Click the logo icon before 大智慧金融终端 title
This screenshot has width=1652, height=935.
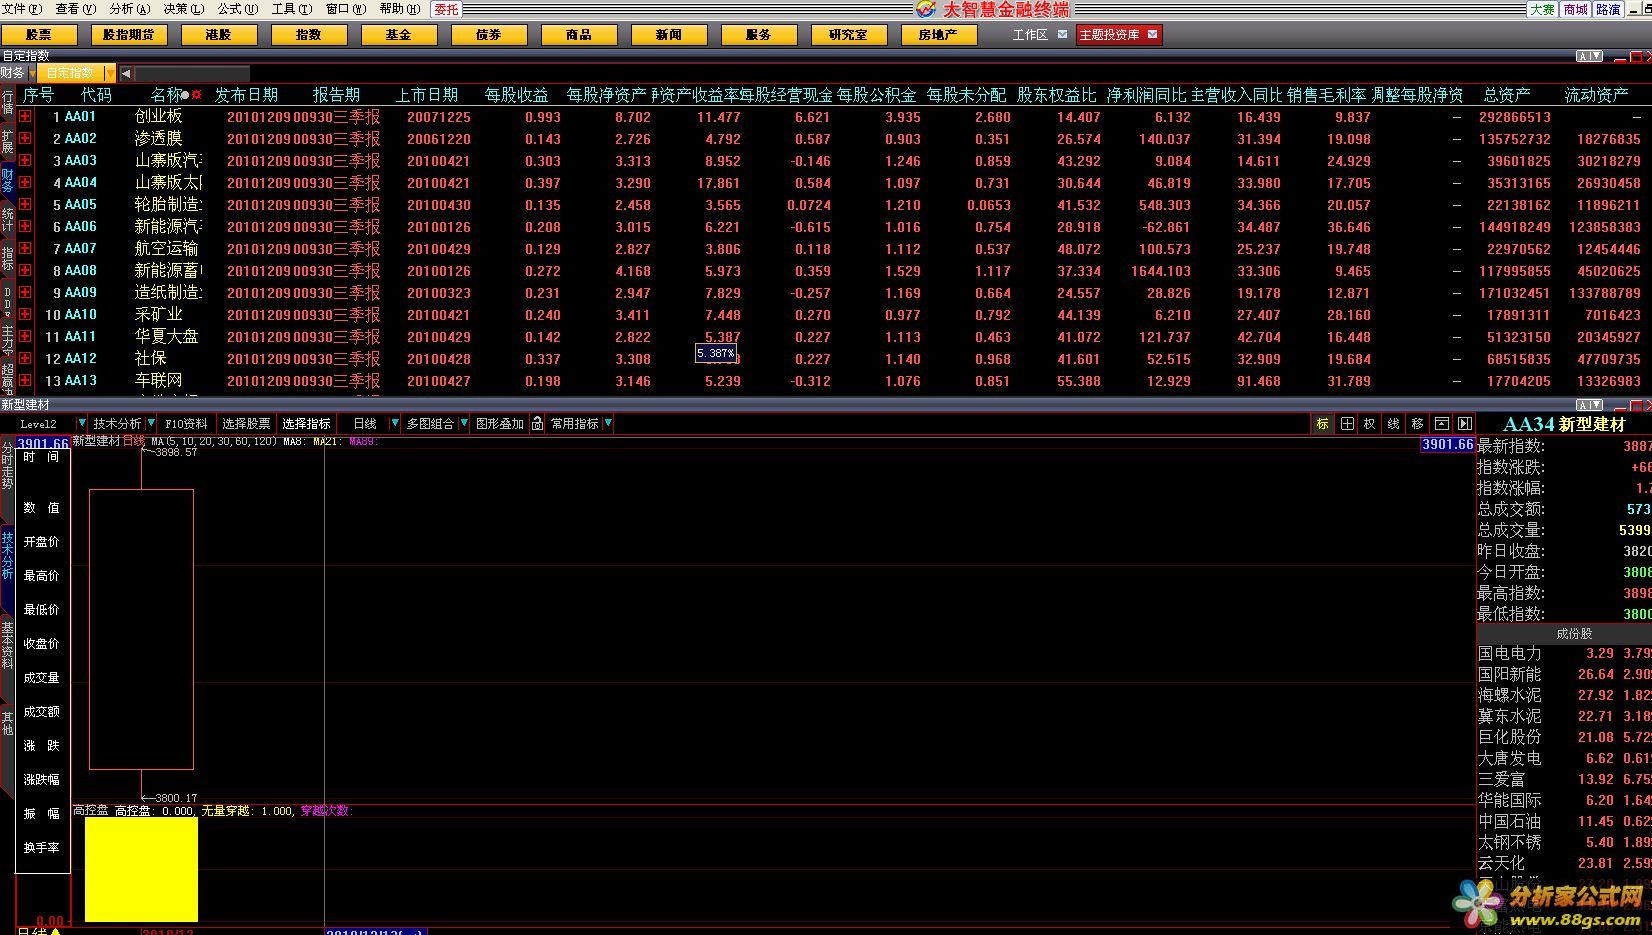926,9
